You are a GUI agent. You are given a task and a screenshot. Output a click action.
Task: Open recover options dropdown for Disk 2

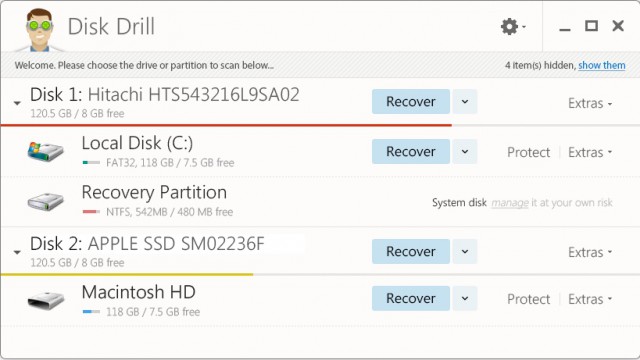(465, 251)
